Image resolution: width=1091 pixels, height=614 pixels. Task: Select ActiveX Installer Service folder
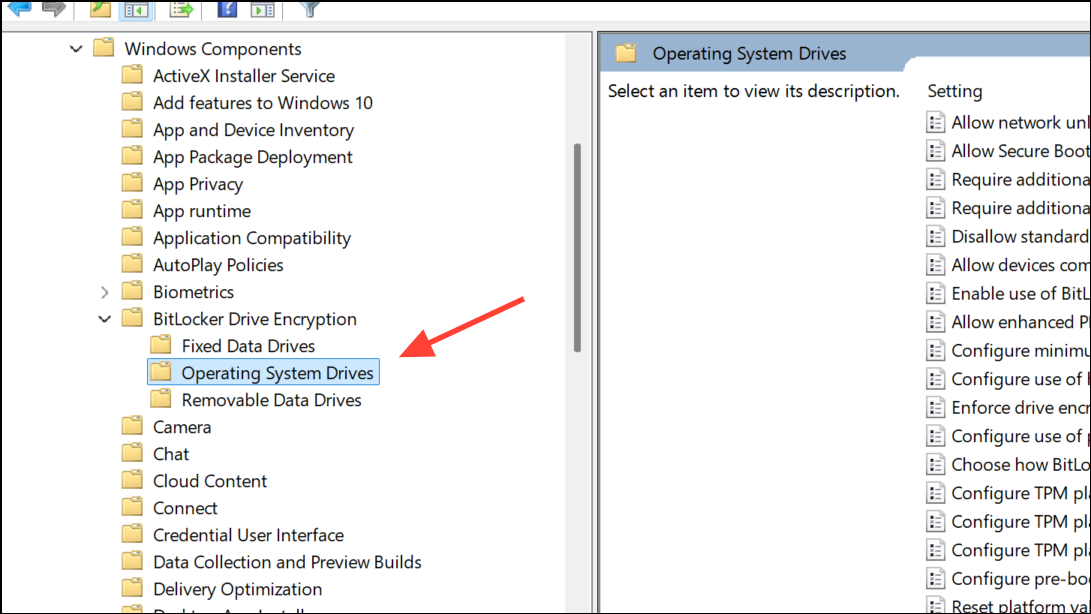(x=229, y=76)
